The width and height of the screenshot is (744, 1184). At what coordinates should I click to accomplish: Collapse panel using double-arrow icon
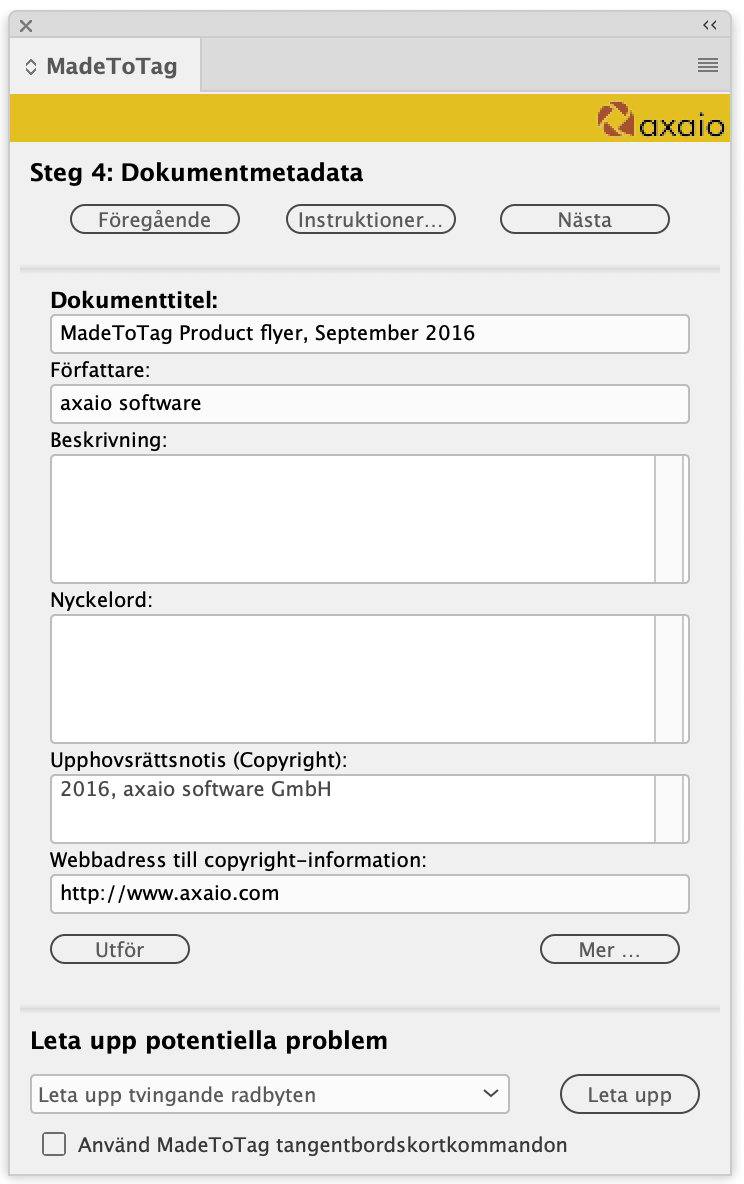tap(709, 26)
